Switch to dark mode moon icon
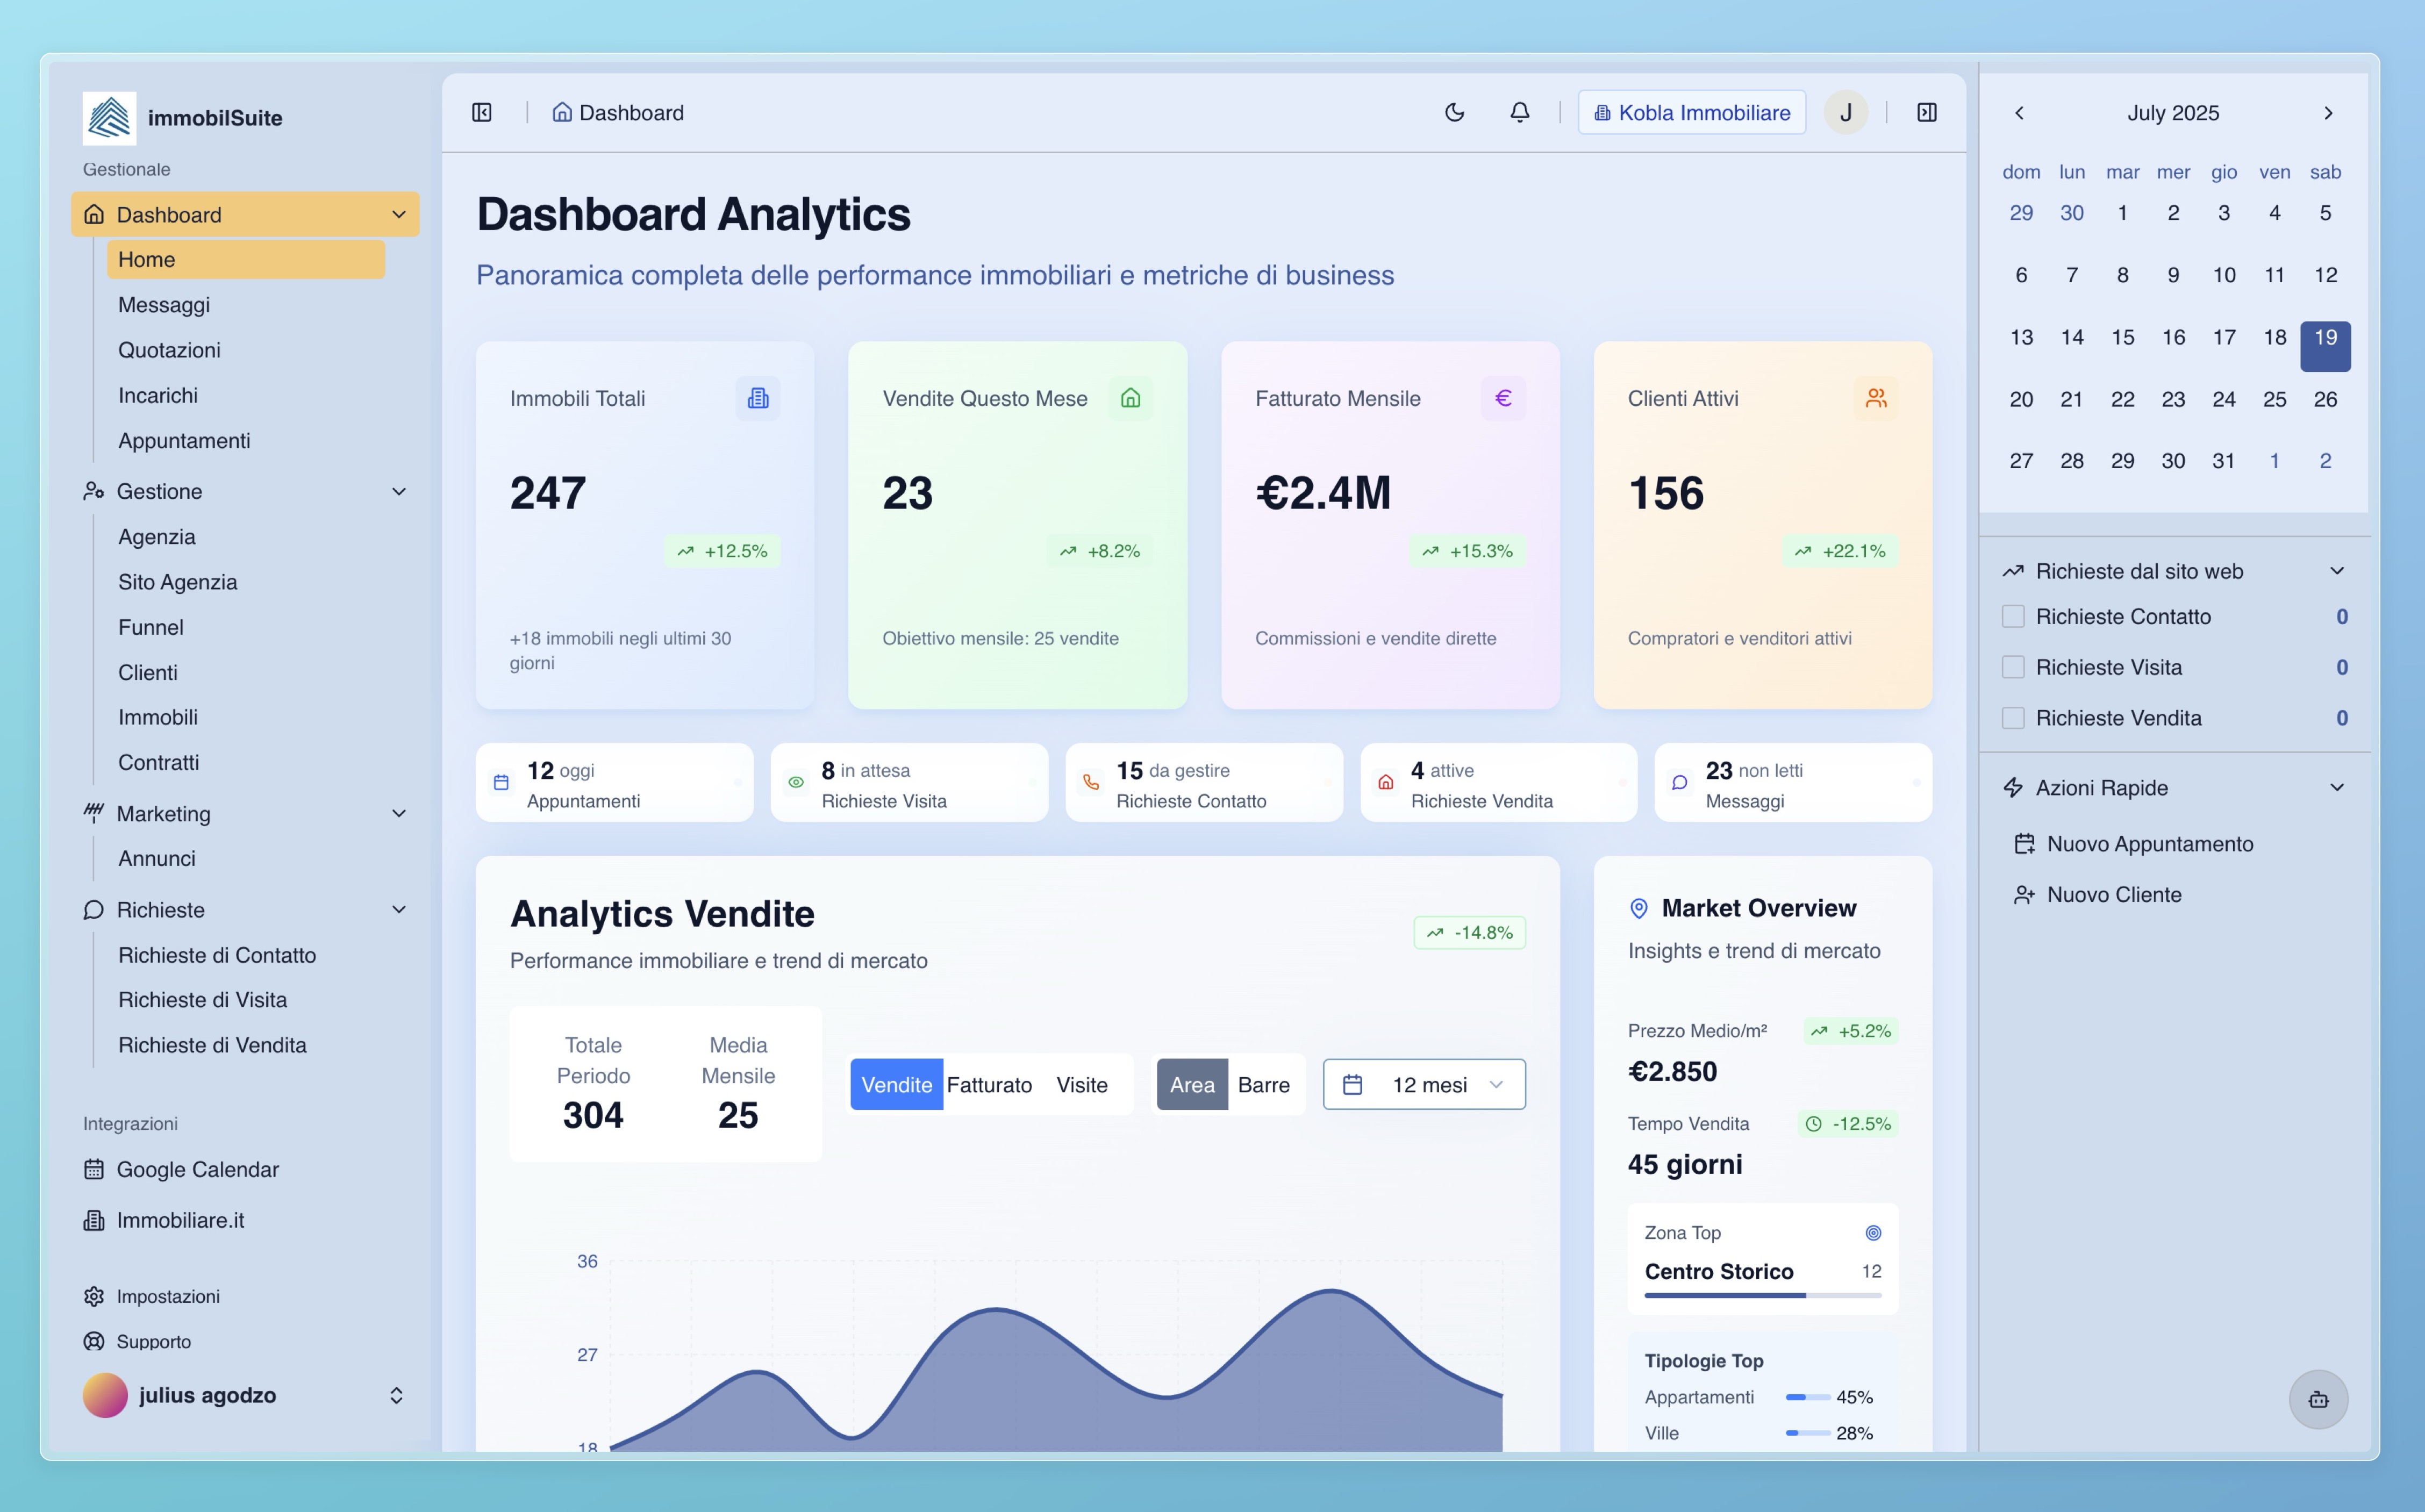Screen dimensions: 2425x1512 pyautogui.click(x=1455, y=112)
